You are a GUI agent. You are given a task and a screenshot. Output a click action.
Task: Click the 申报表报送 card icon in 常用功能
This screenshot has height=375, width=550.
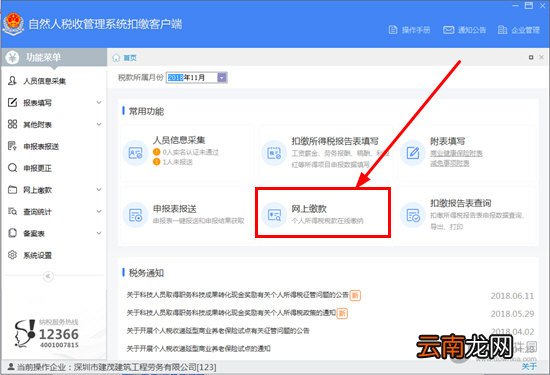click(x=135, y=215)
